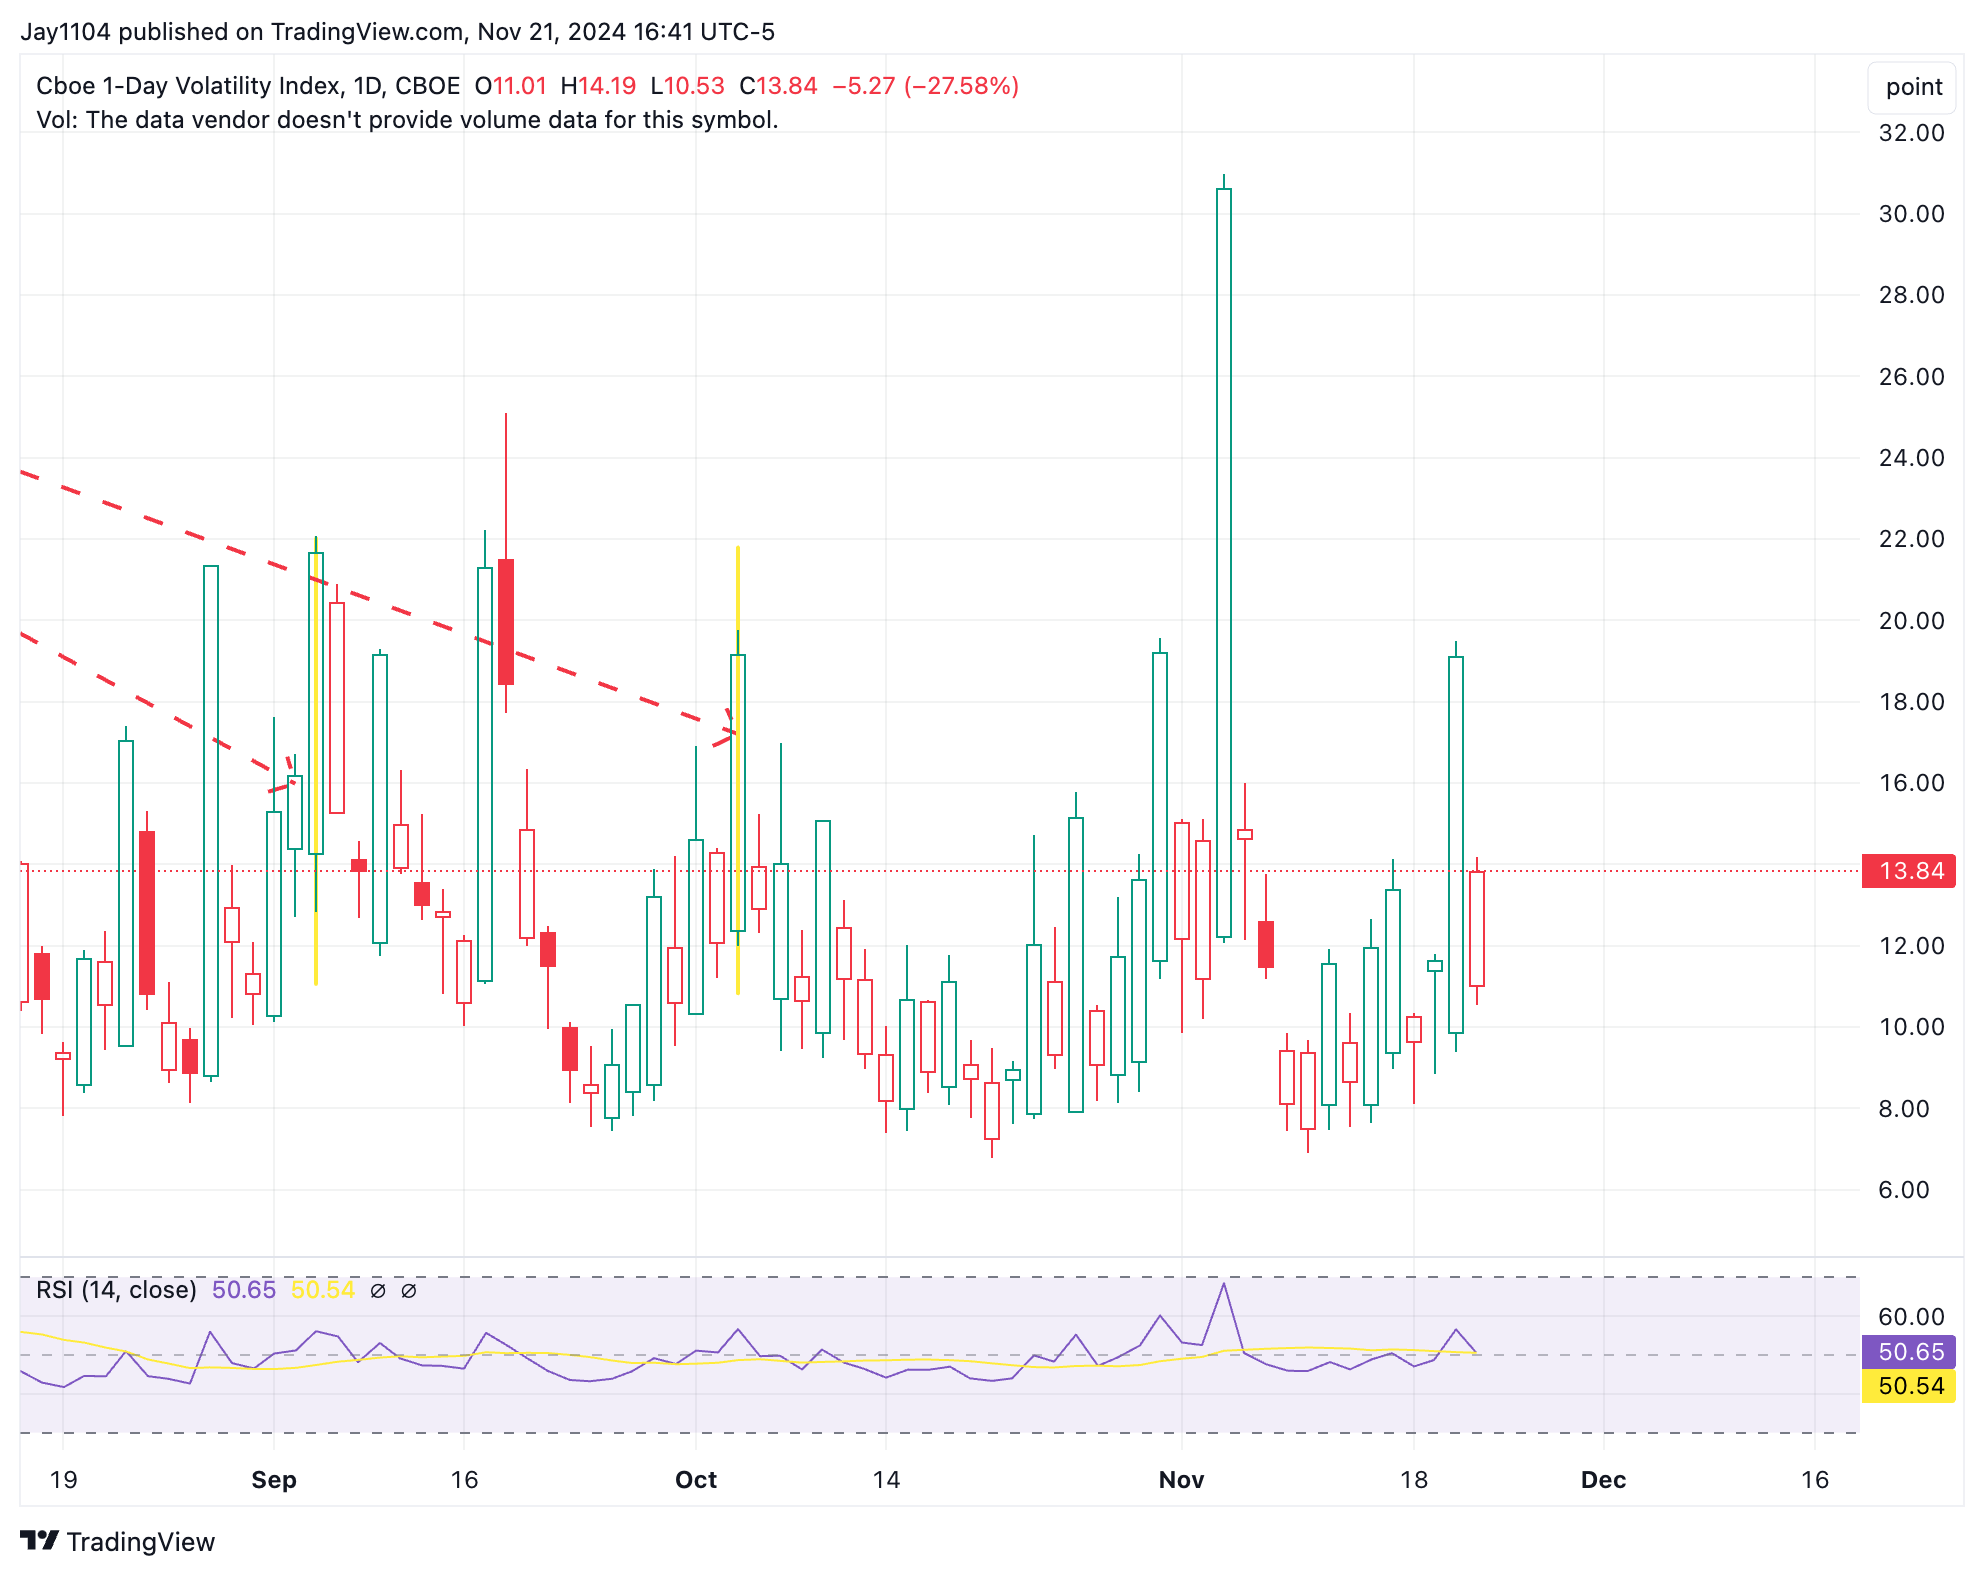Click the second null icon in RSI legend
This screenshot has width=1984, height=1576.
click(408, 1291)
